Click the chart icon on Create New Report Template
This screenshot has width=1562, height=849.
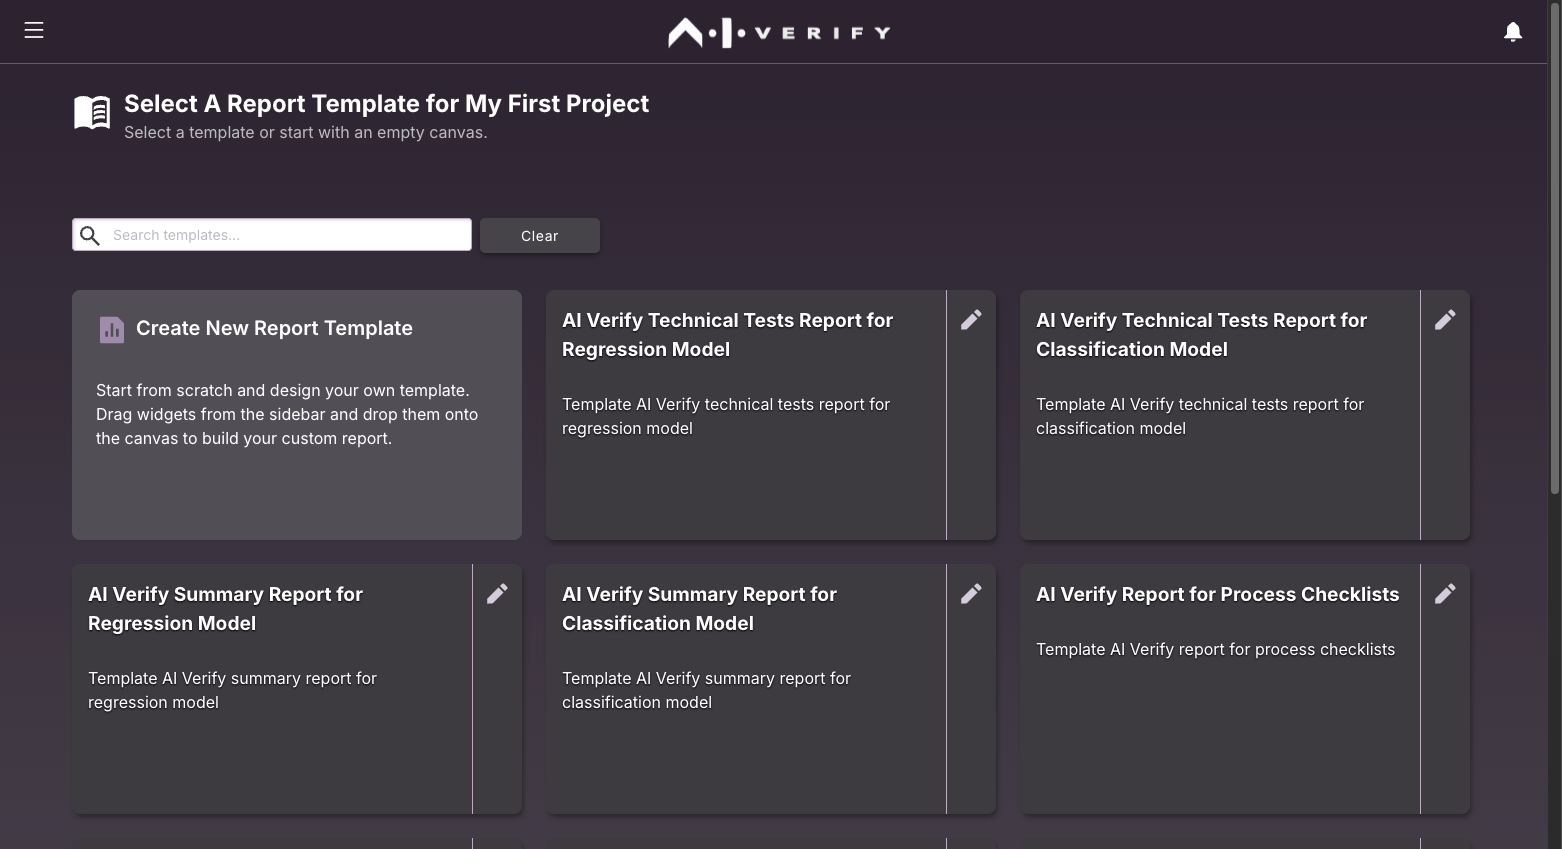click(112, 329)
